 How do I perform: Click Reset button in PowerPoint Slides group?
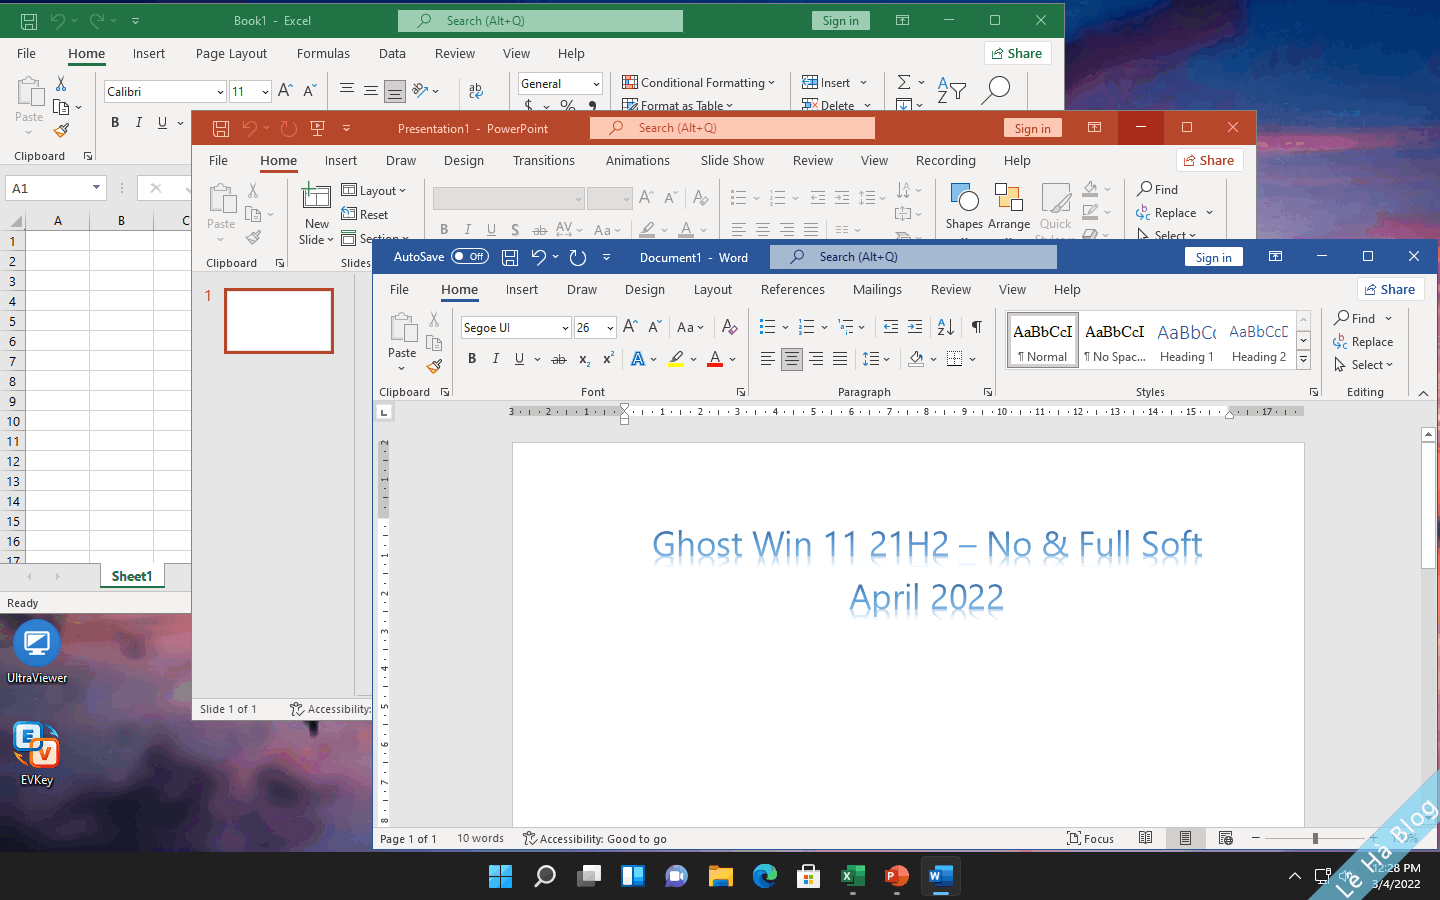click(365, 214)
